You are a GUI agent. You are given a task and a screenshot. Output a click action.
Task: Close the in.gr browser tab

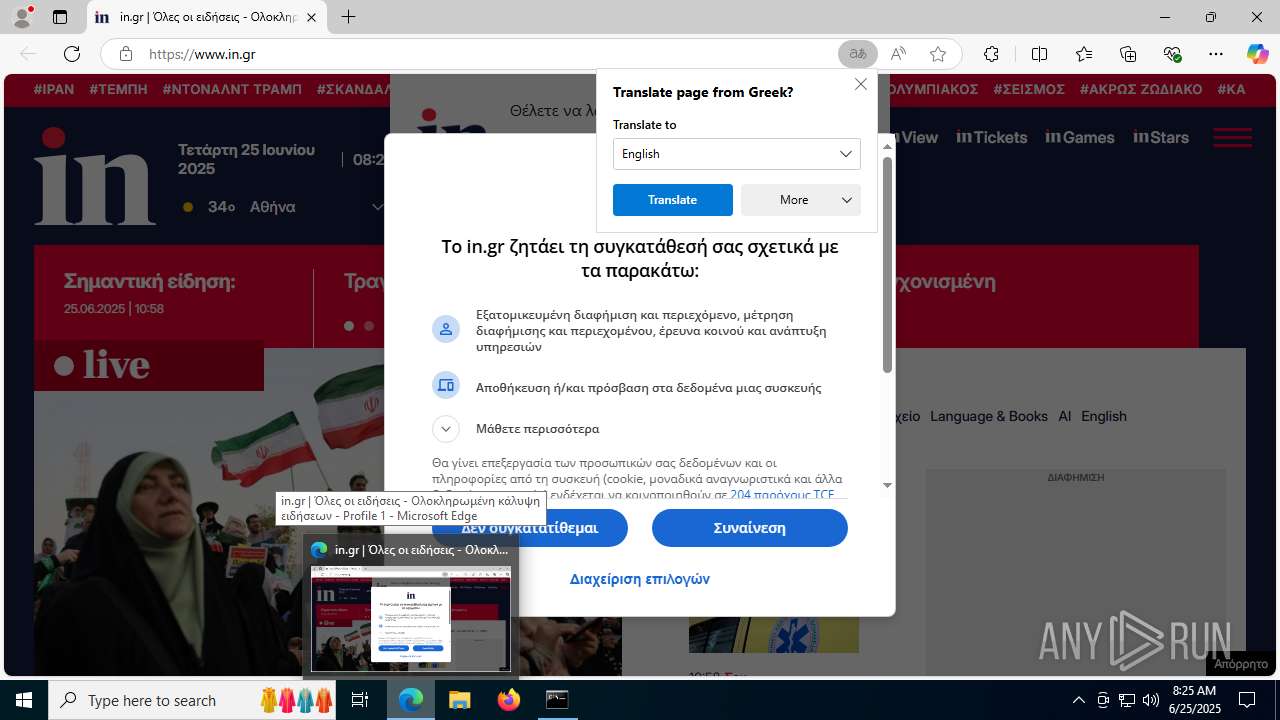[x=312, y=17]
